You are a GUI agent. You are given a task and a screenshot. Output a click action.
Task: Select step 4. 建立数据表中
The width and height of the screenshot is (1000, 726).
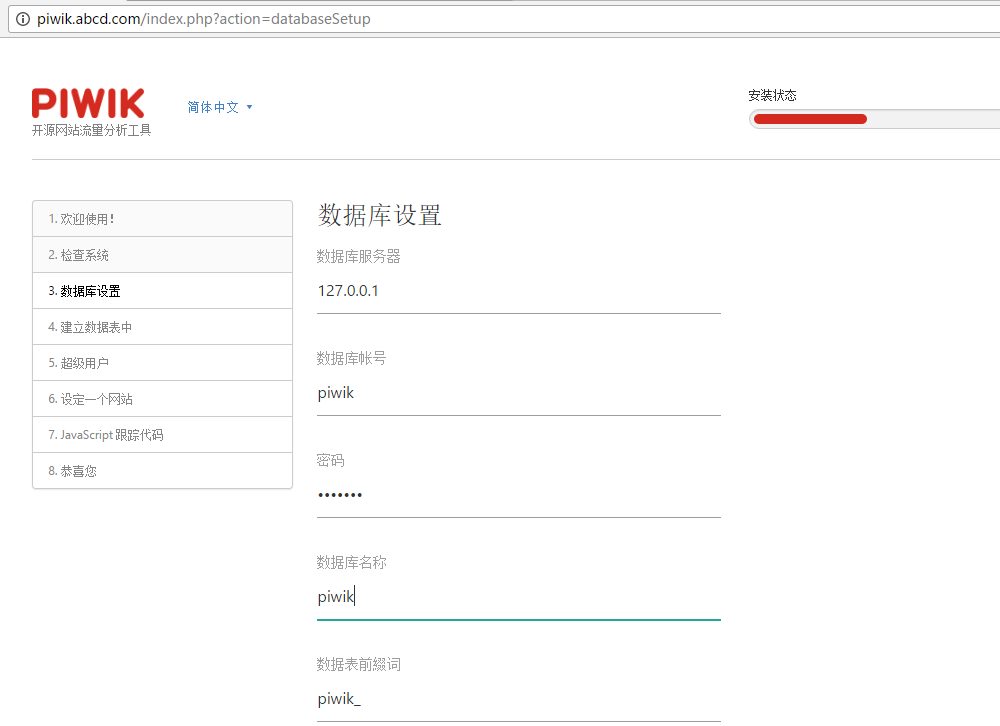(x=163, y=327)
